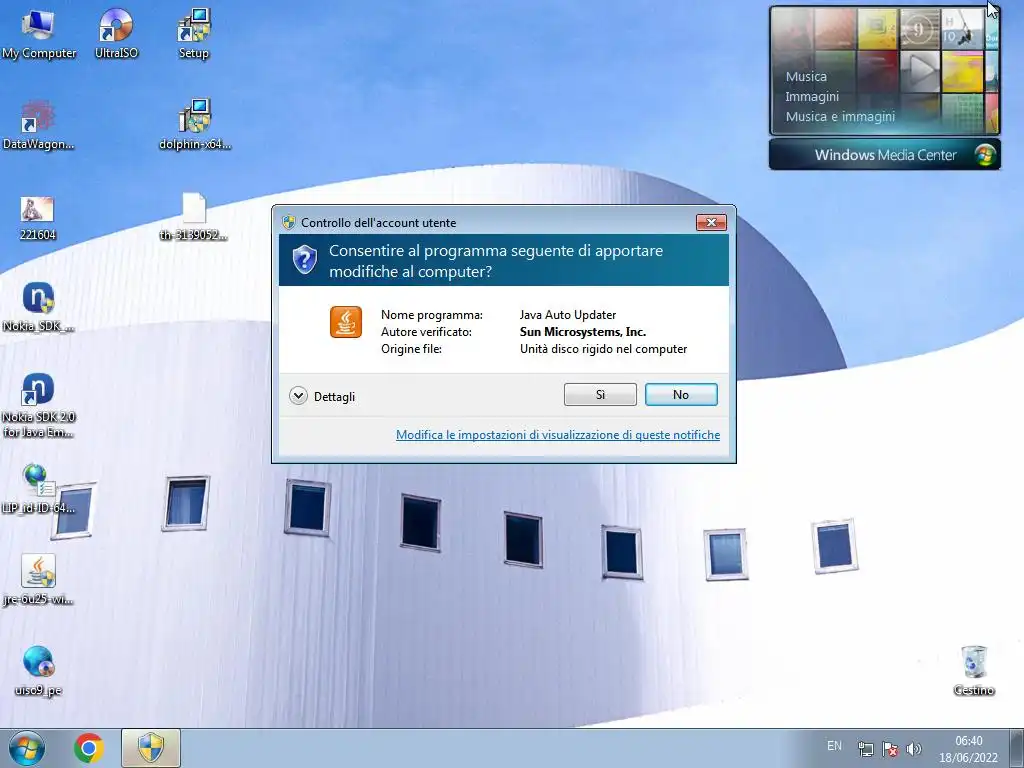Select the LIP_id-ID-64 desktop icon
Screen dimensions: 1024x768
(x=38, y=490)
